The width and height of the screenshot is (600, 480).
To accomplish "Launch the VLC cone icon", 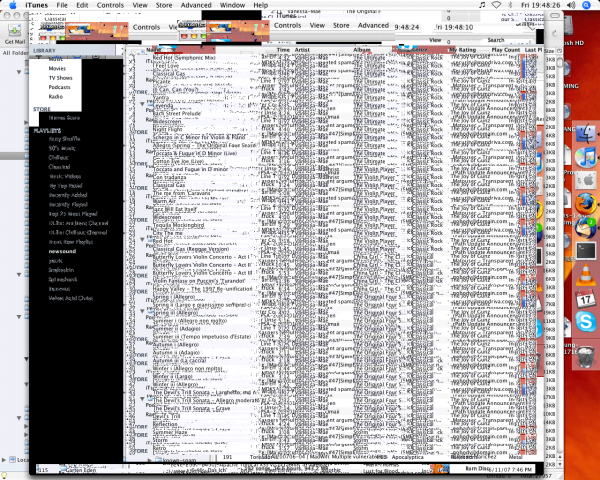I will (x=585, y=274).
